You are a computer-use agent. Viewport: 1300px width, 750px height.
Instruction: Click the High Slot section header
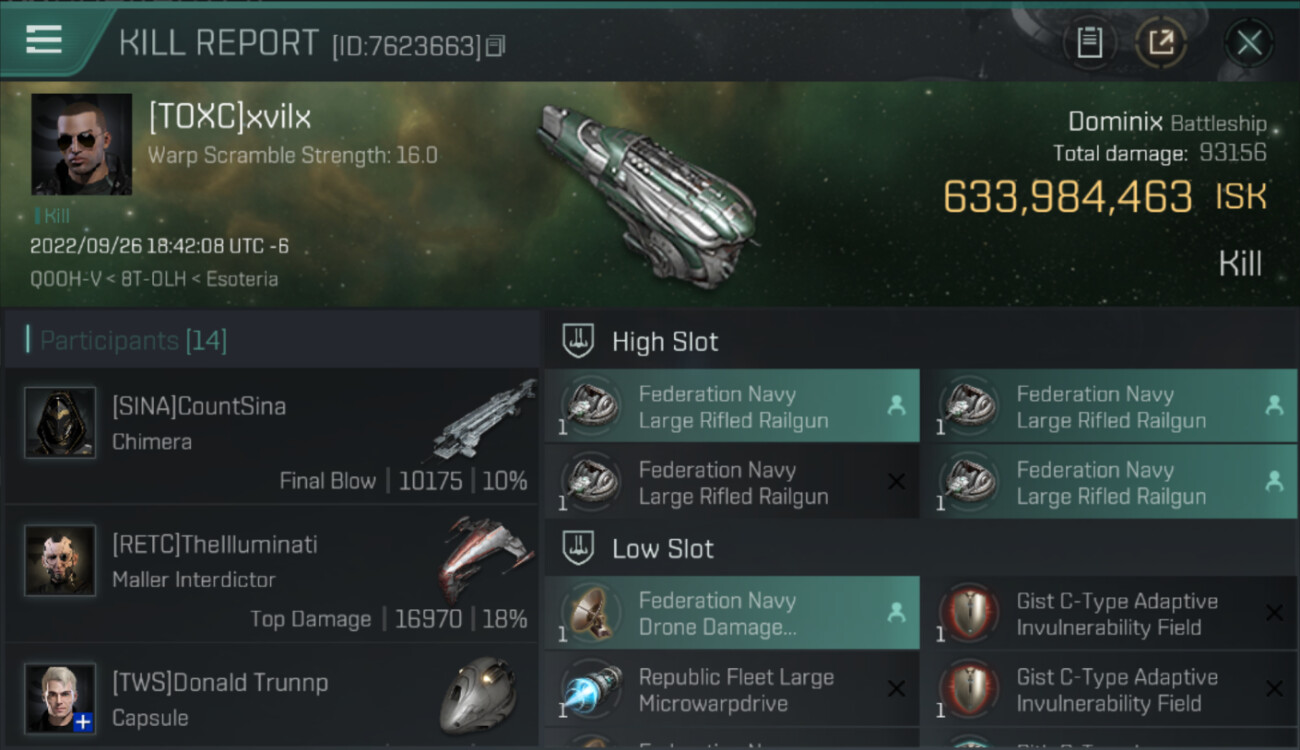click(x=665, y=342)
